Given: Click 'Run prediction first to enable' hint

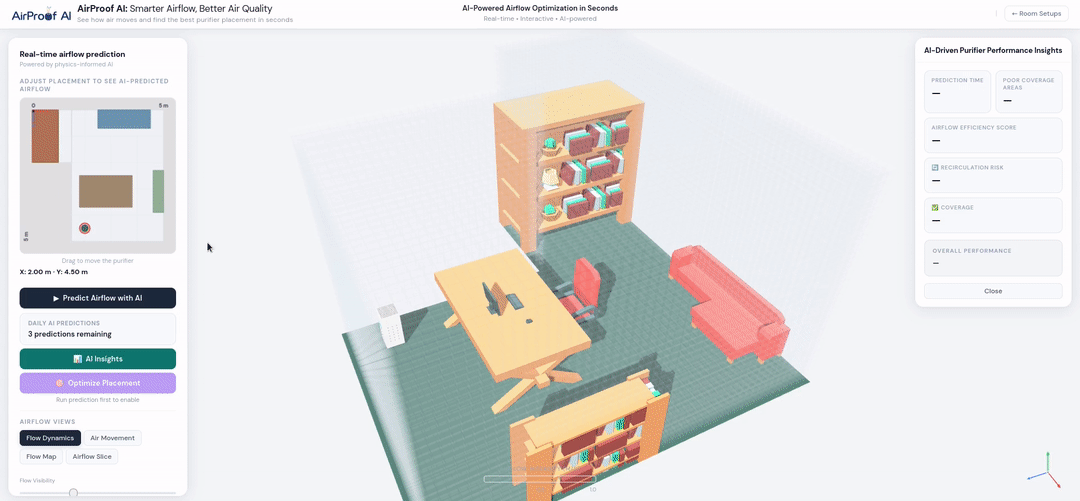Looking at the screenshot, I should 98,400.
